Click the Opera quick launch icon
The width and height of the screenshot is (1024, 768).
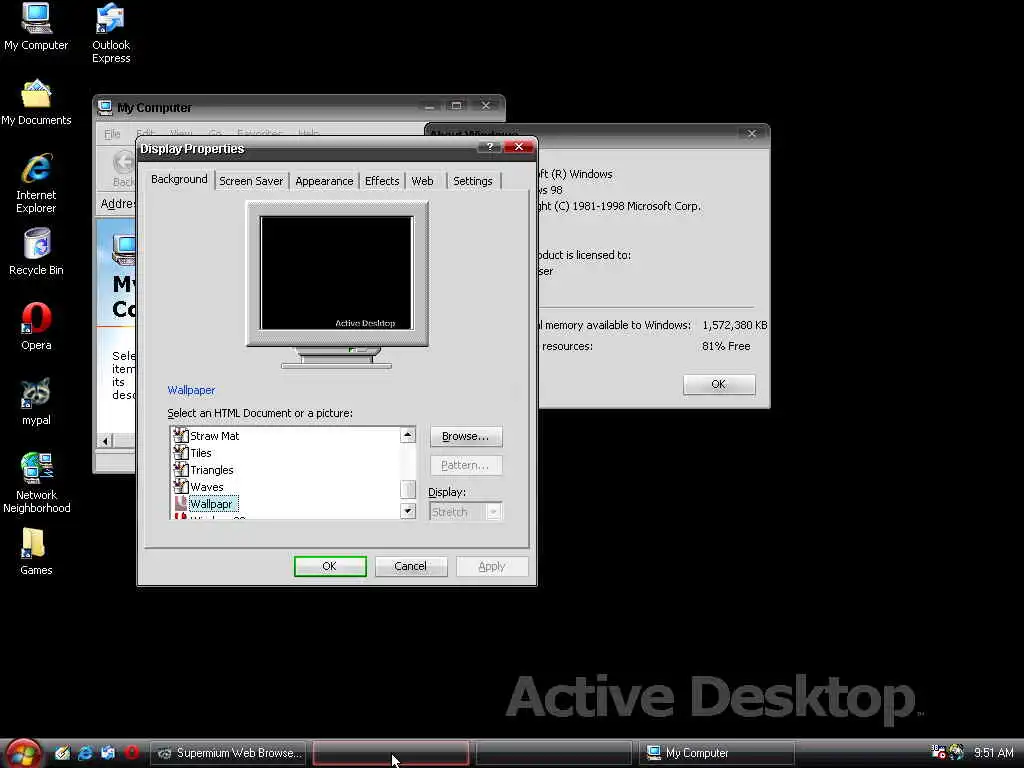(131, 753)
